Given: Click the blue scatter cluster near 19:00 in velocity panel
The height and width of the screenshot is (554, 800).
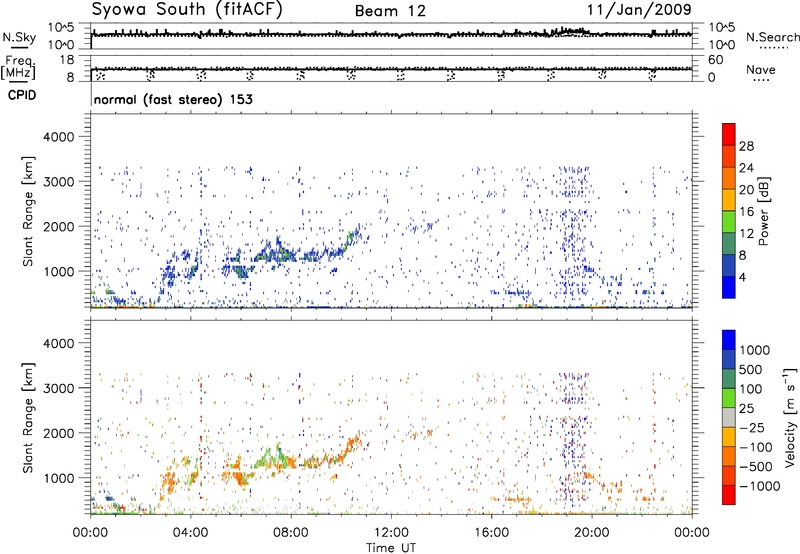Looking at the screenshot, I should [573, 439].
